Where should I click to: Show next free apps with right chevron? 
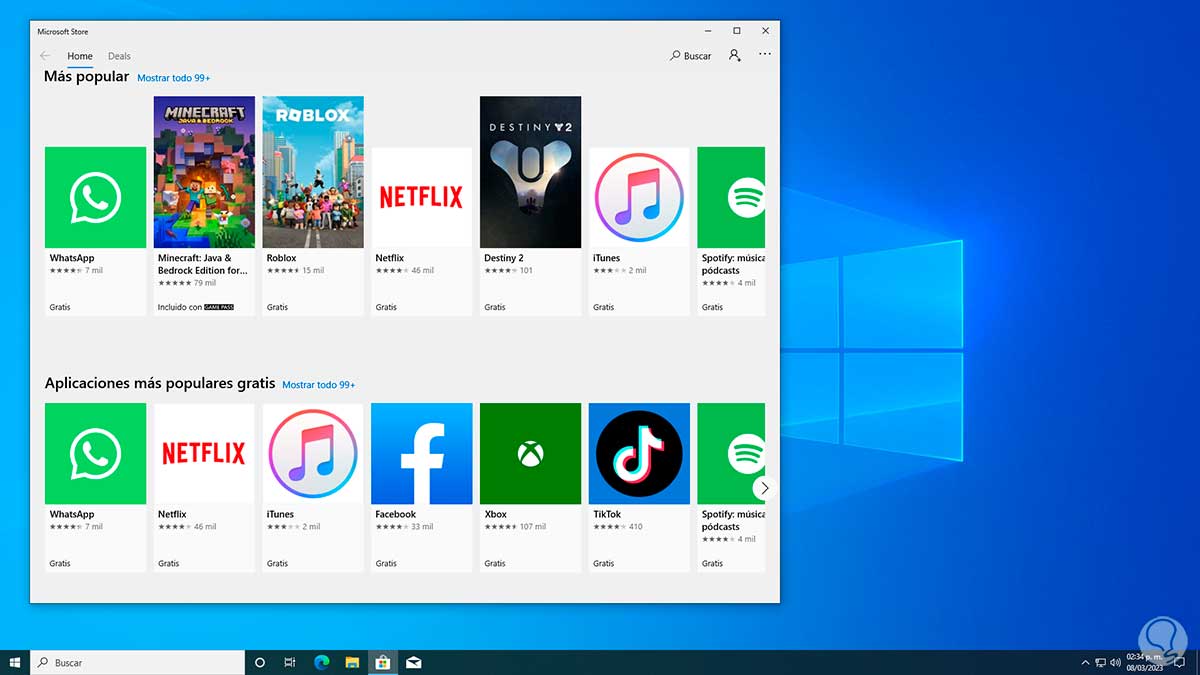tap(765, 488)
